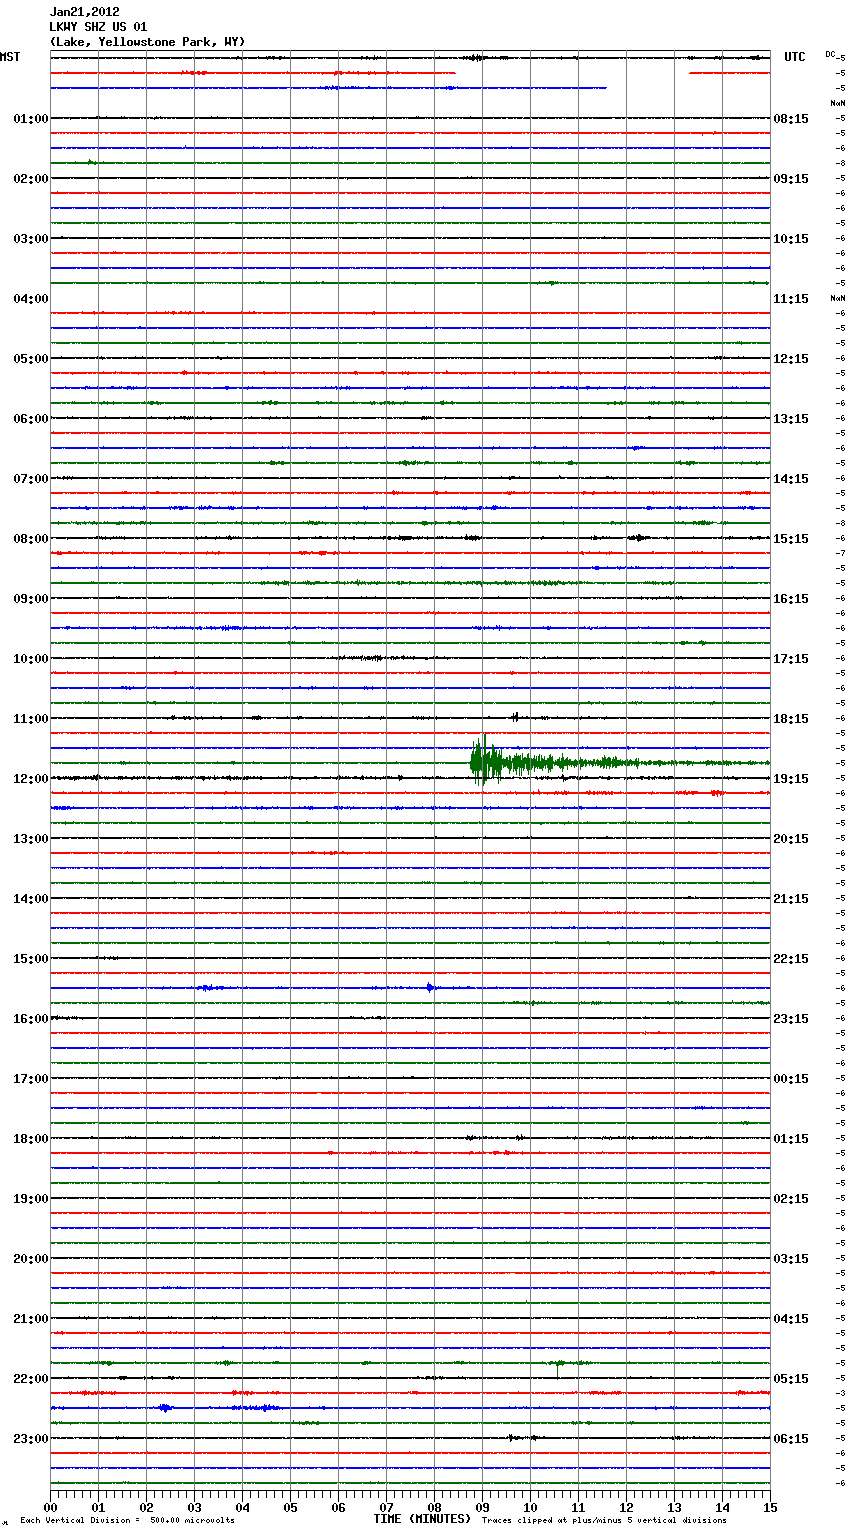Select the 07:00 MST hour label
This screenshot has width=850, height=1534.
tap(30, 479)
